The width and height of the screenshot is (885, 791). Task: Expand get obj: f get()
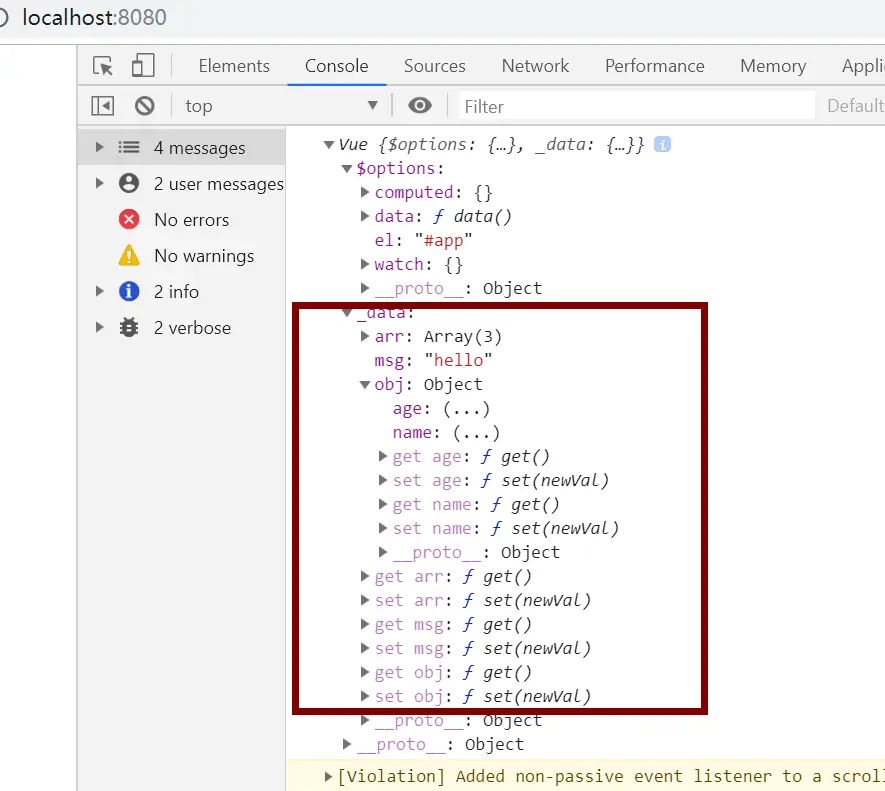coord(365,672)
